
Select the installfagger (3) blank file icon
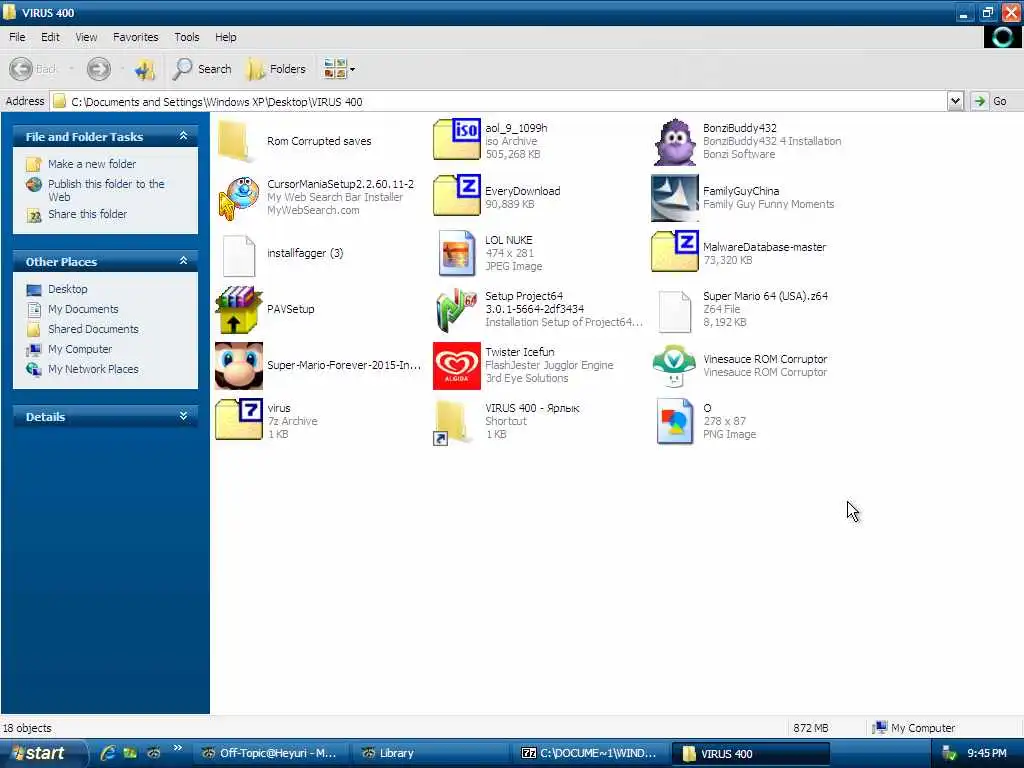[239, 255]
